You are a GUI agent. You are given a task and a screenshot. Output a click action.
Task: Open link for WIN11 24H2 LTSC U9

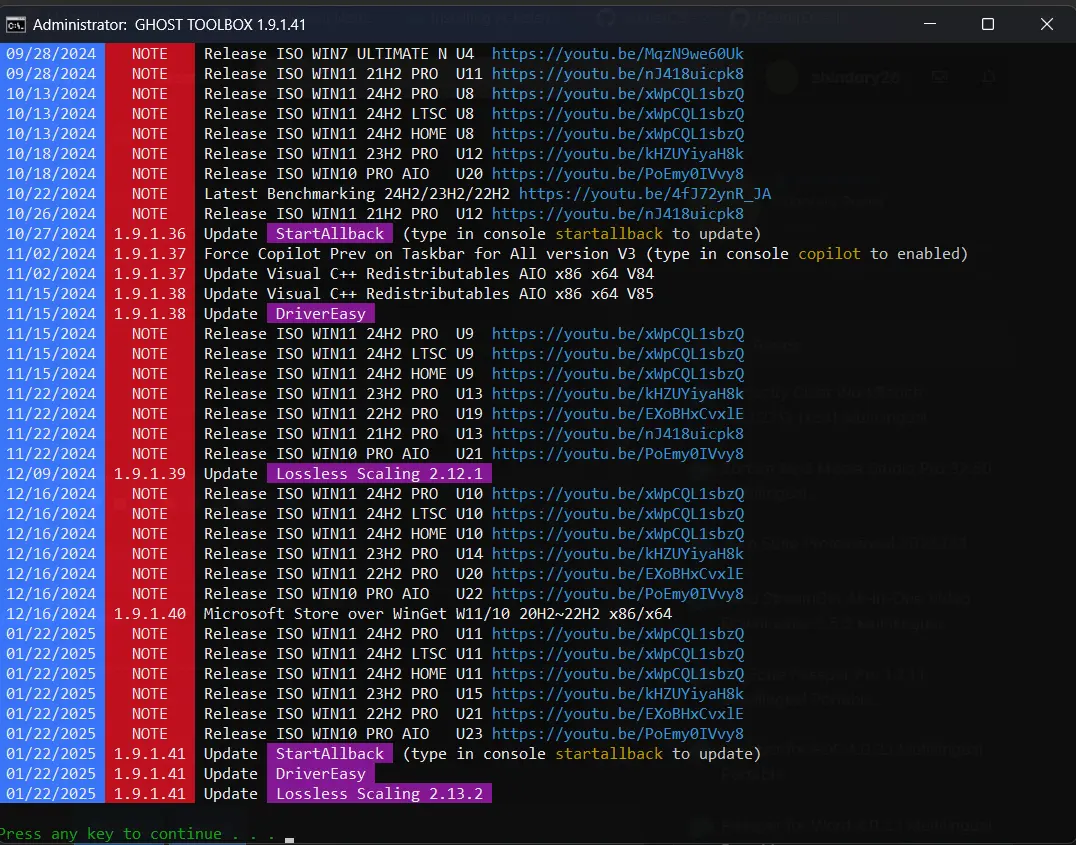(x=618, y=354)
